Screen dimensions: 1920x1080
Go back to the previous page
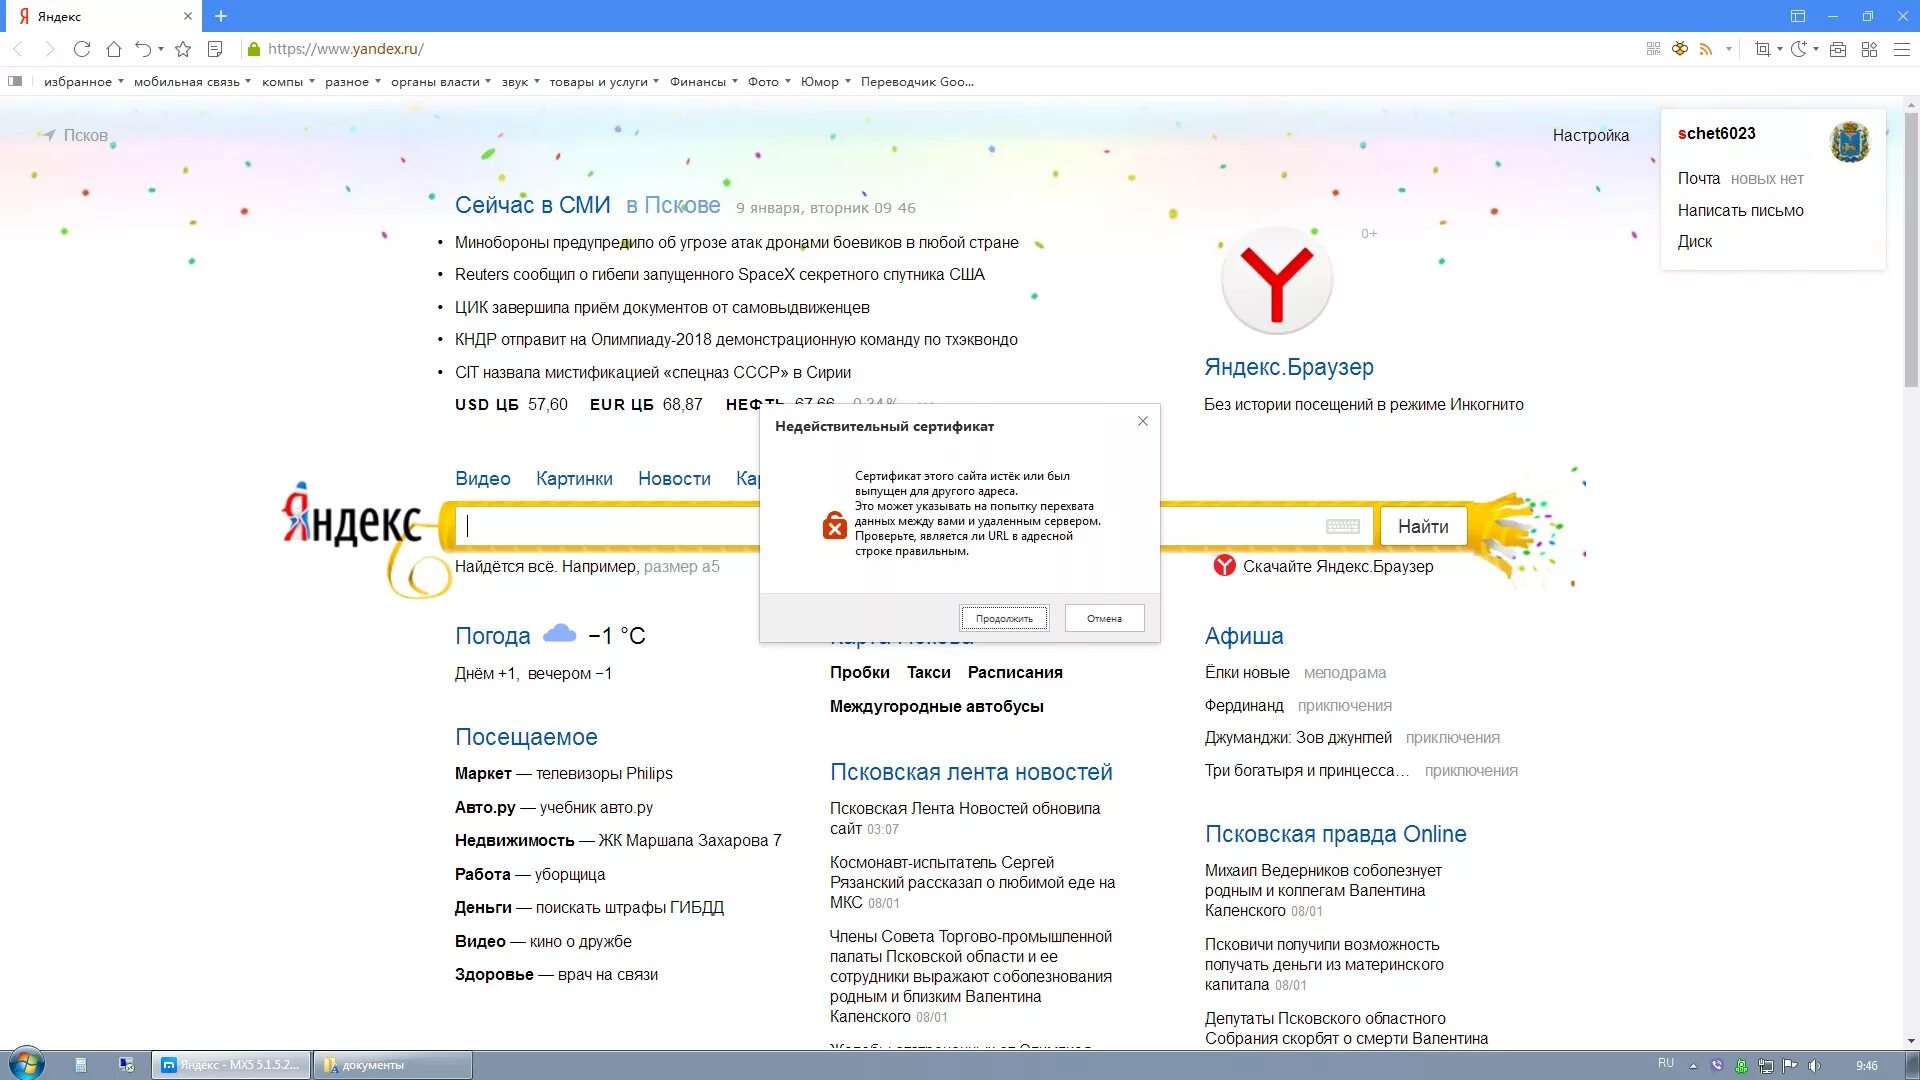[17, 49]
